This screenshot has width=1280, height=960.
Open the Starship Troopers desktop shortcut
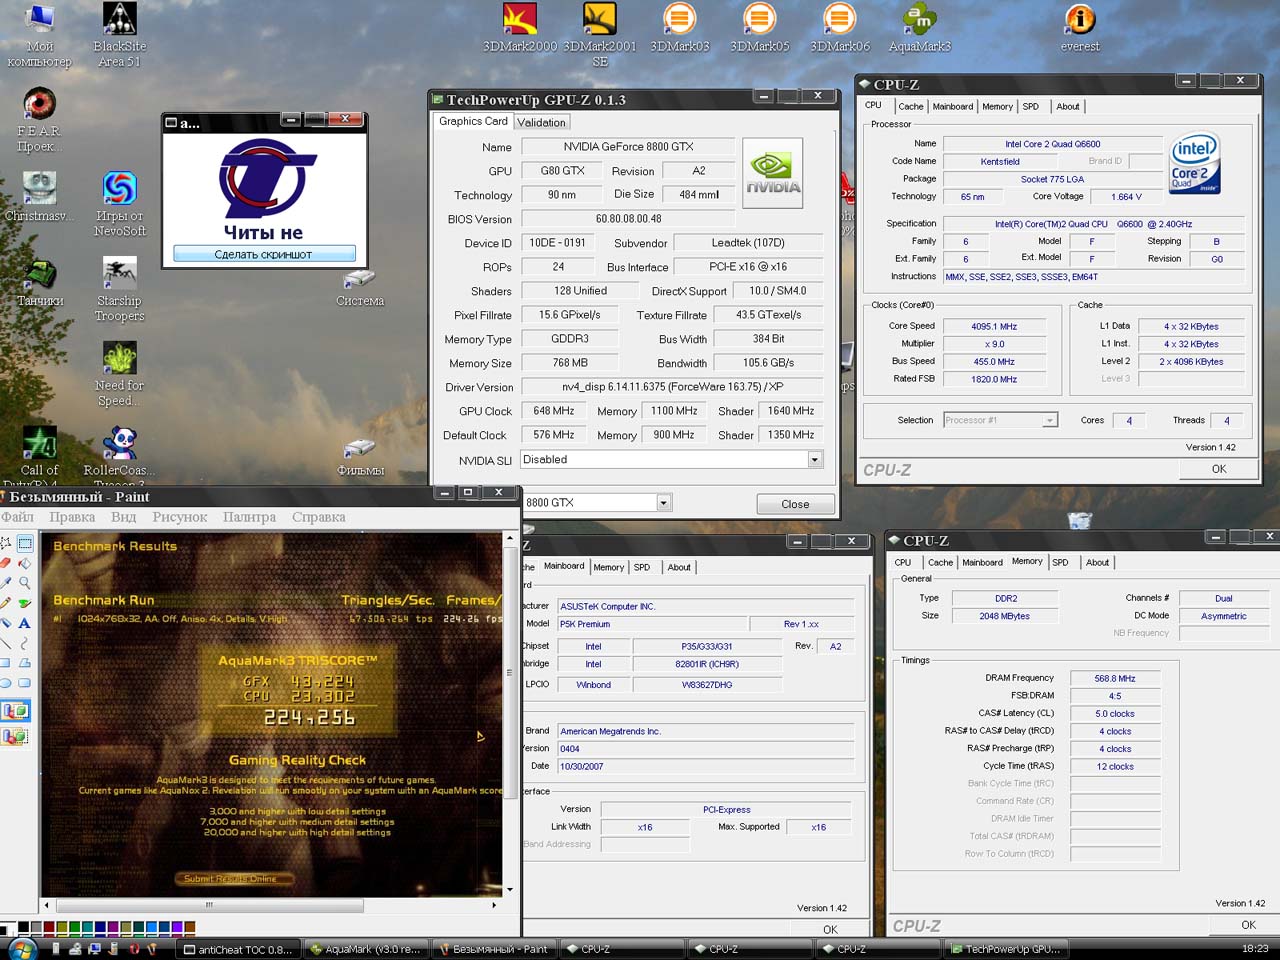[x=120, y=289]
